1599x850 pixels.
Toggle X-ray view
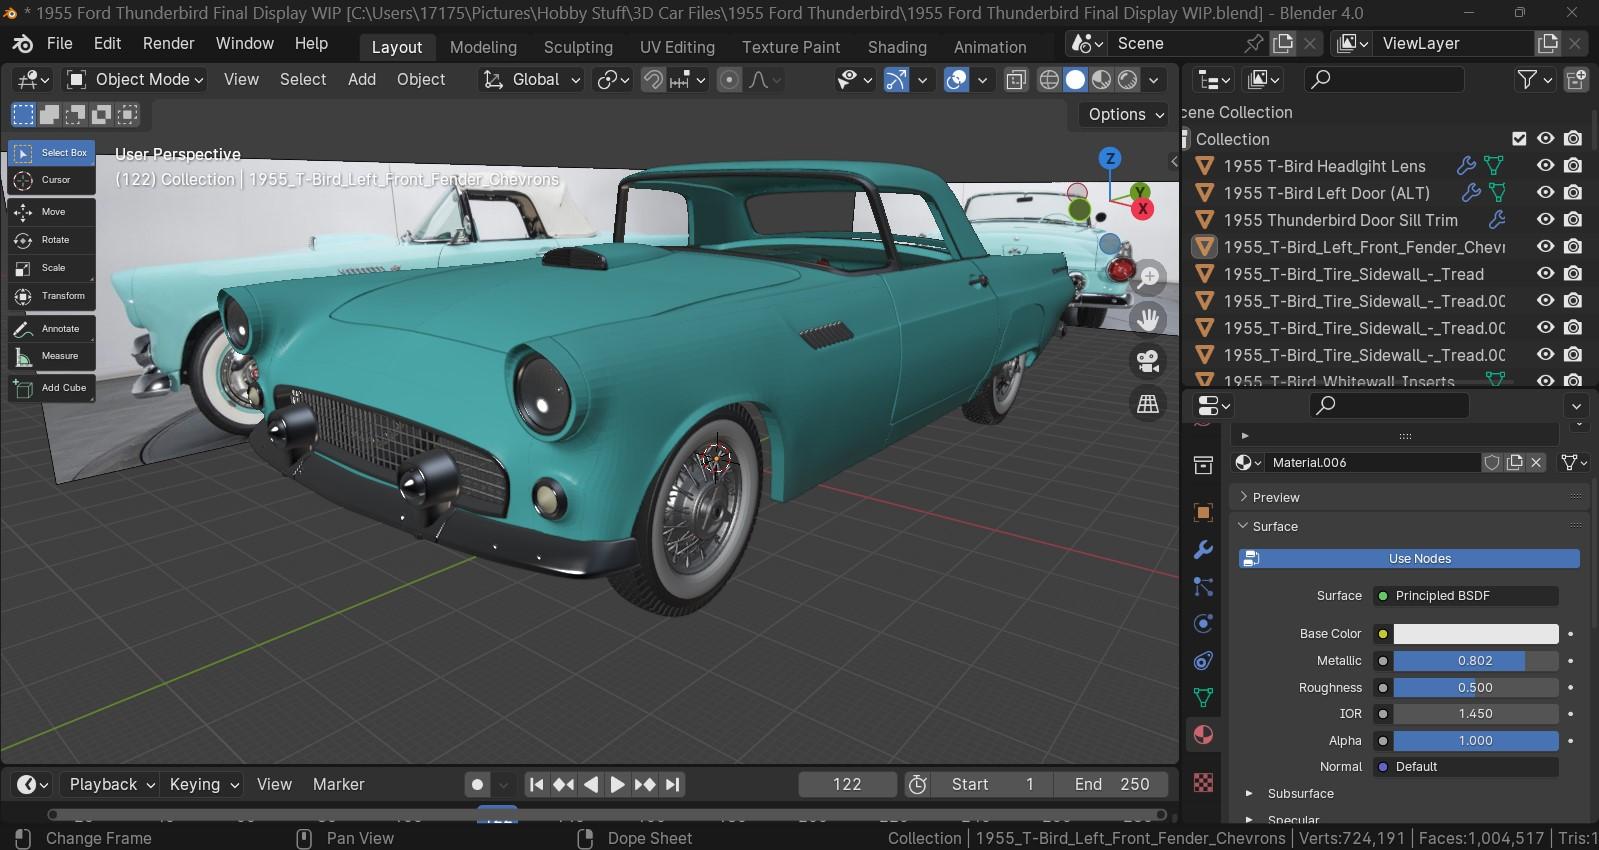pos(1016,80)
